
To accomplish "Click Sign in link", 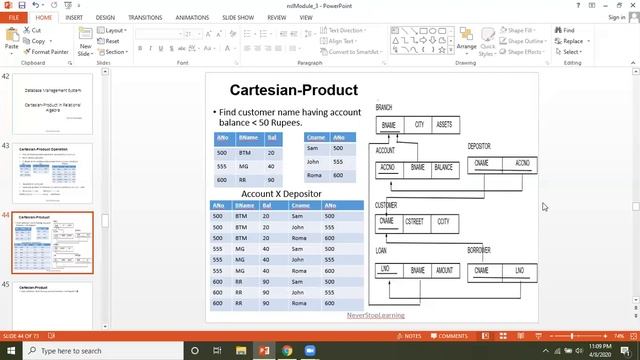I will [x=617, y=17].
